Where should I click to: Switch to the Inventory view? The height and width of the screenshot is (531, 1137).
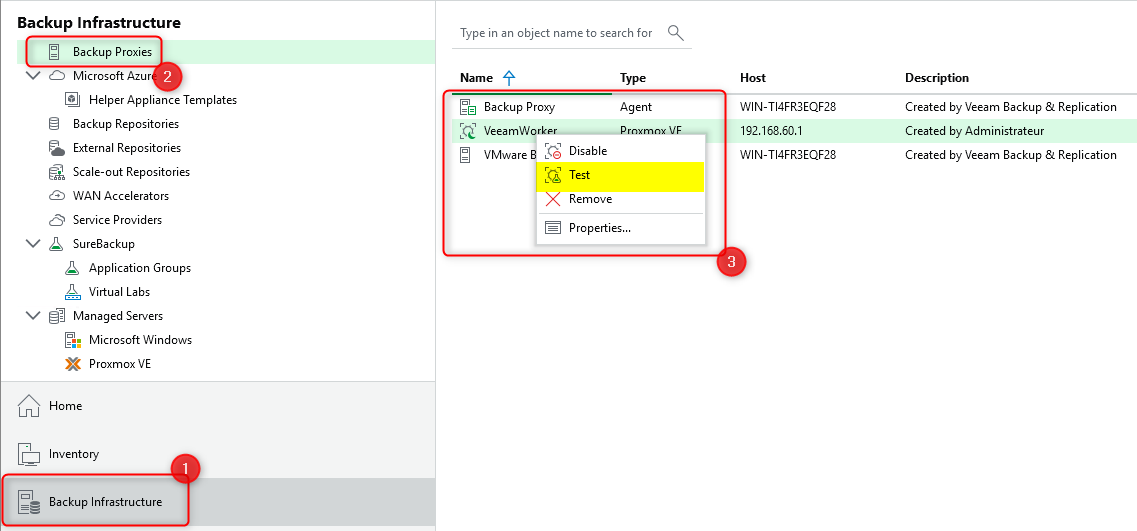click(x=218, y=454)
